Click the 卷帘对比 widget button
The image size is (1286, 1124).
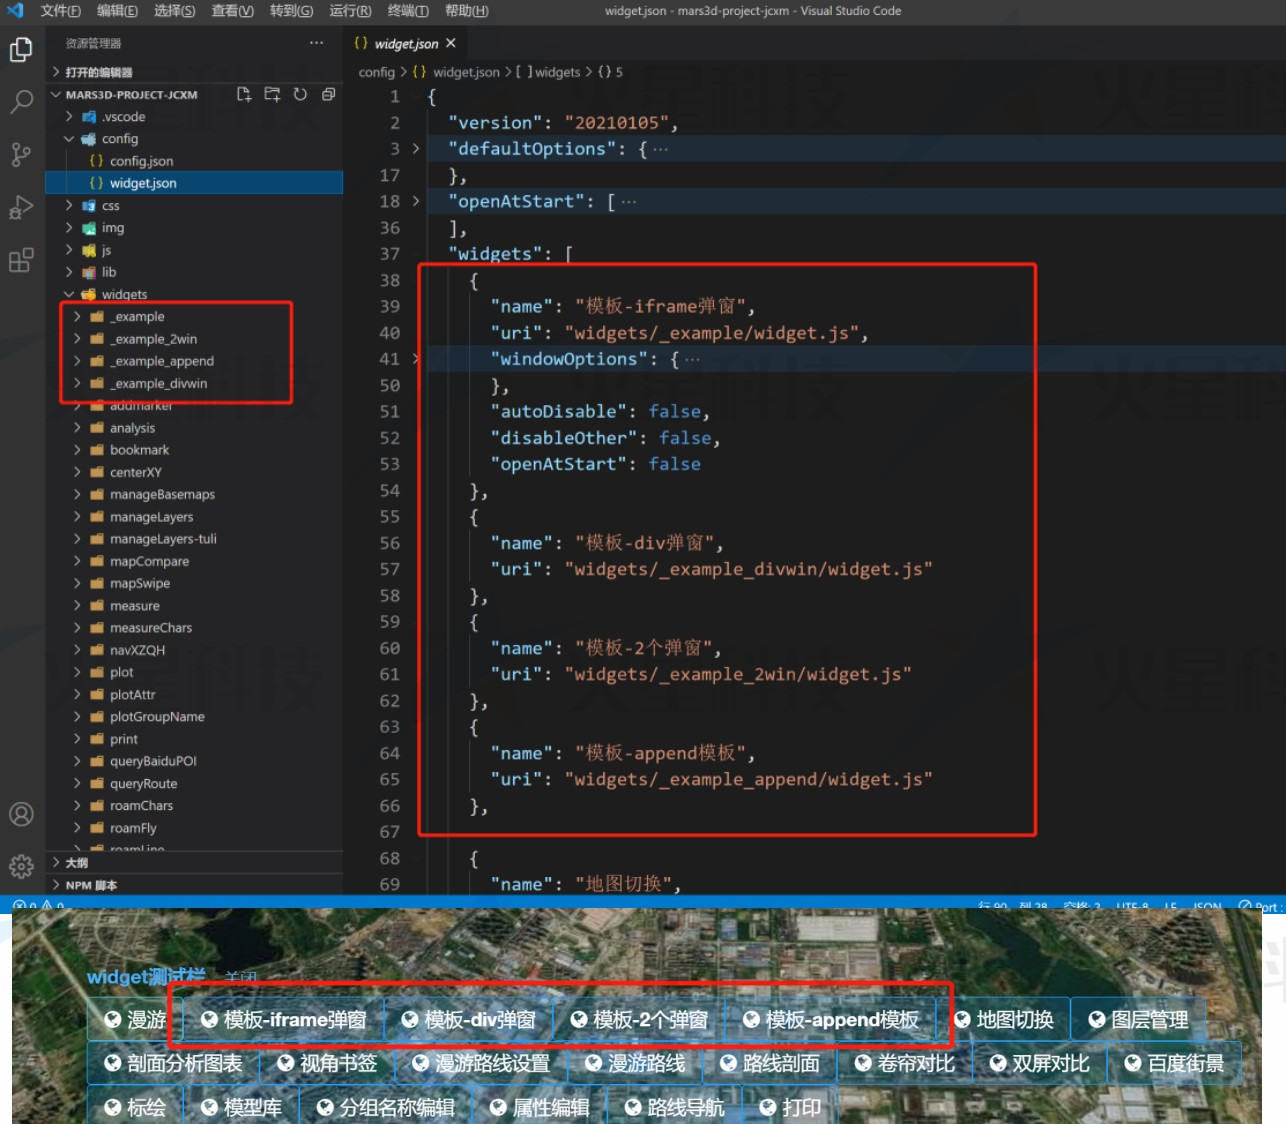point(904,1063)
